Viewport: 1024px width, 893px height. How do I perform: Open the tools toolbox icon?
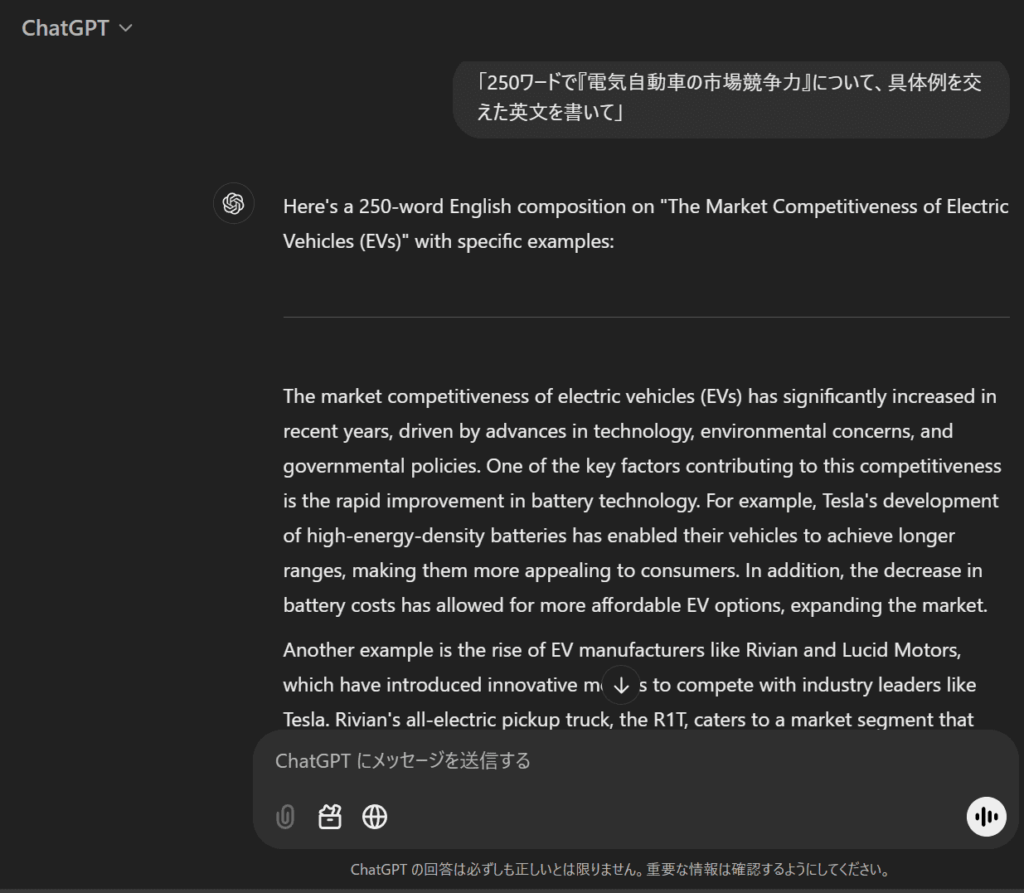(x=330, y=817)
